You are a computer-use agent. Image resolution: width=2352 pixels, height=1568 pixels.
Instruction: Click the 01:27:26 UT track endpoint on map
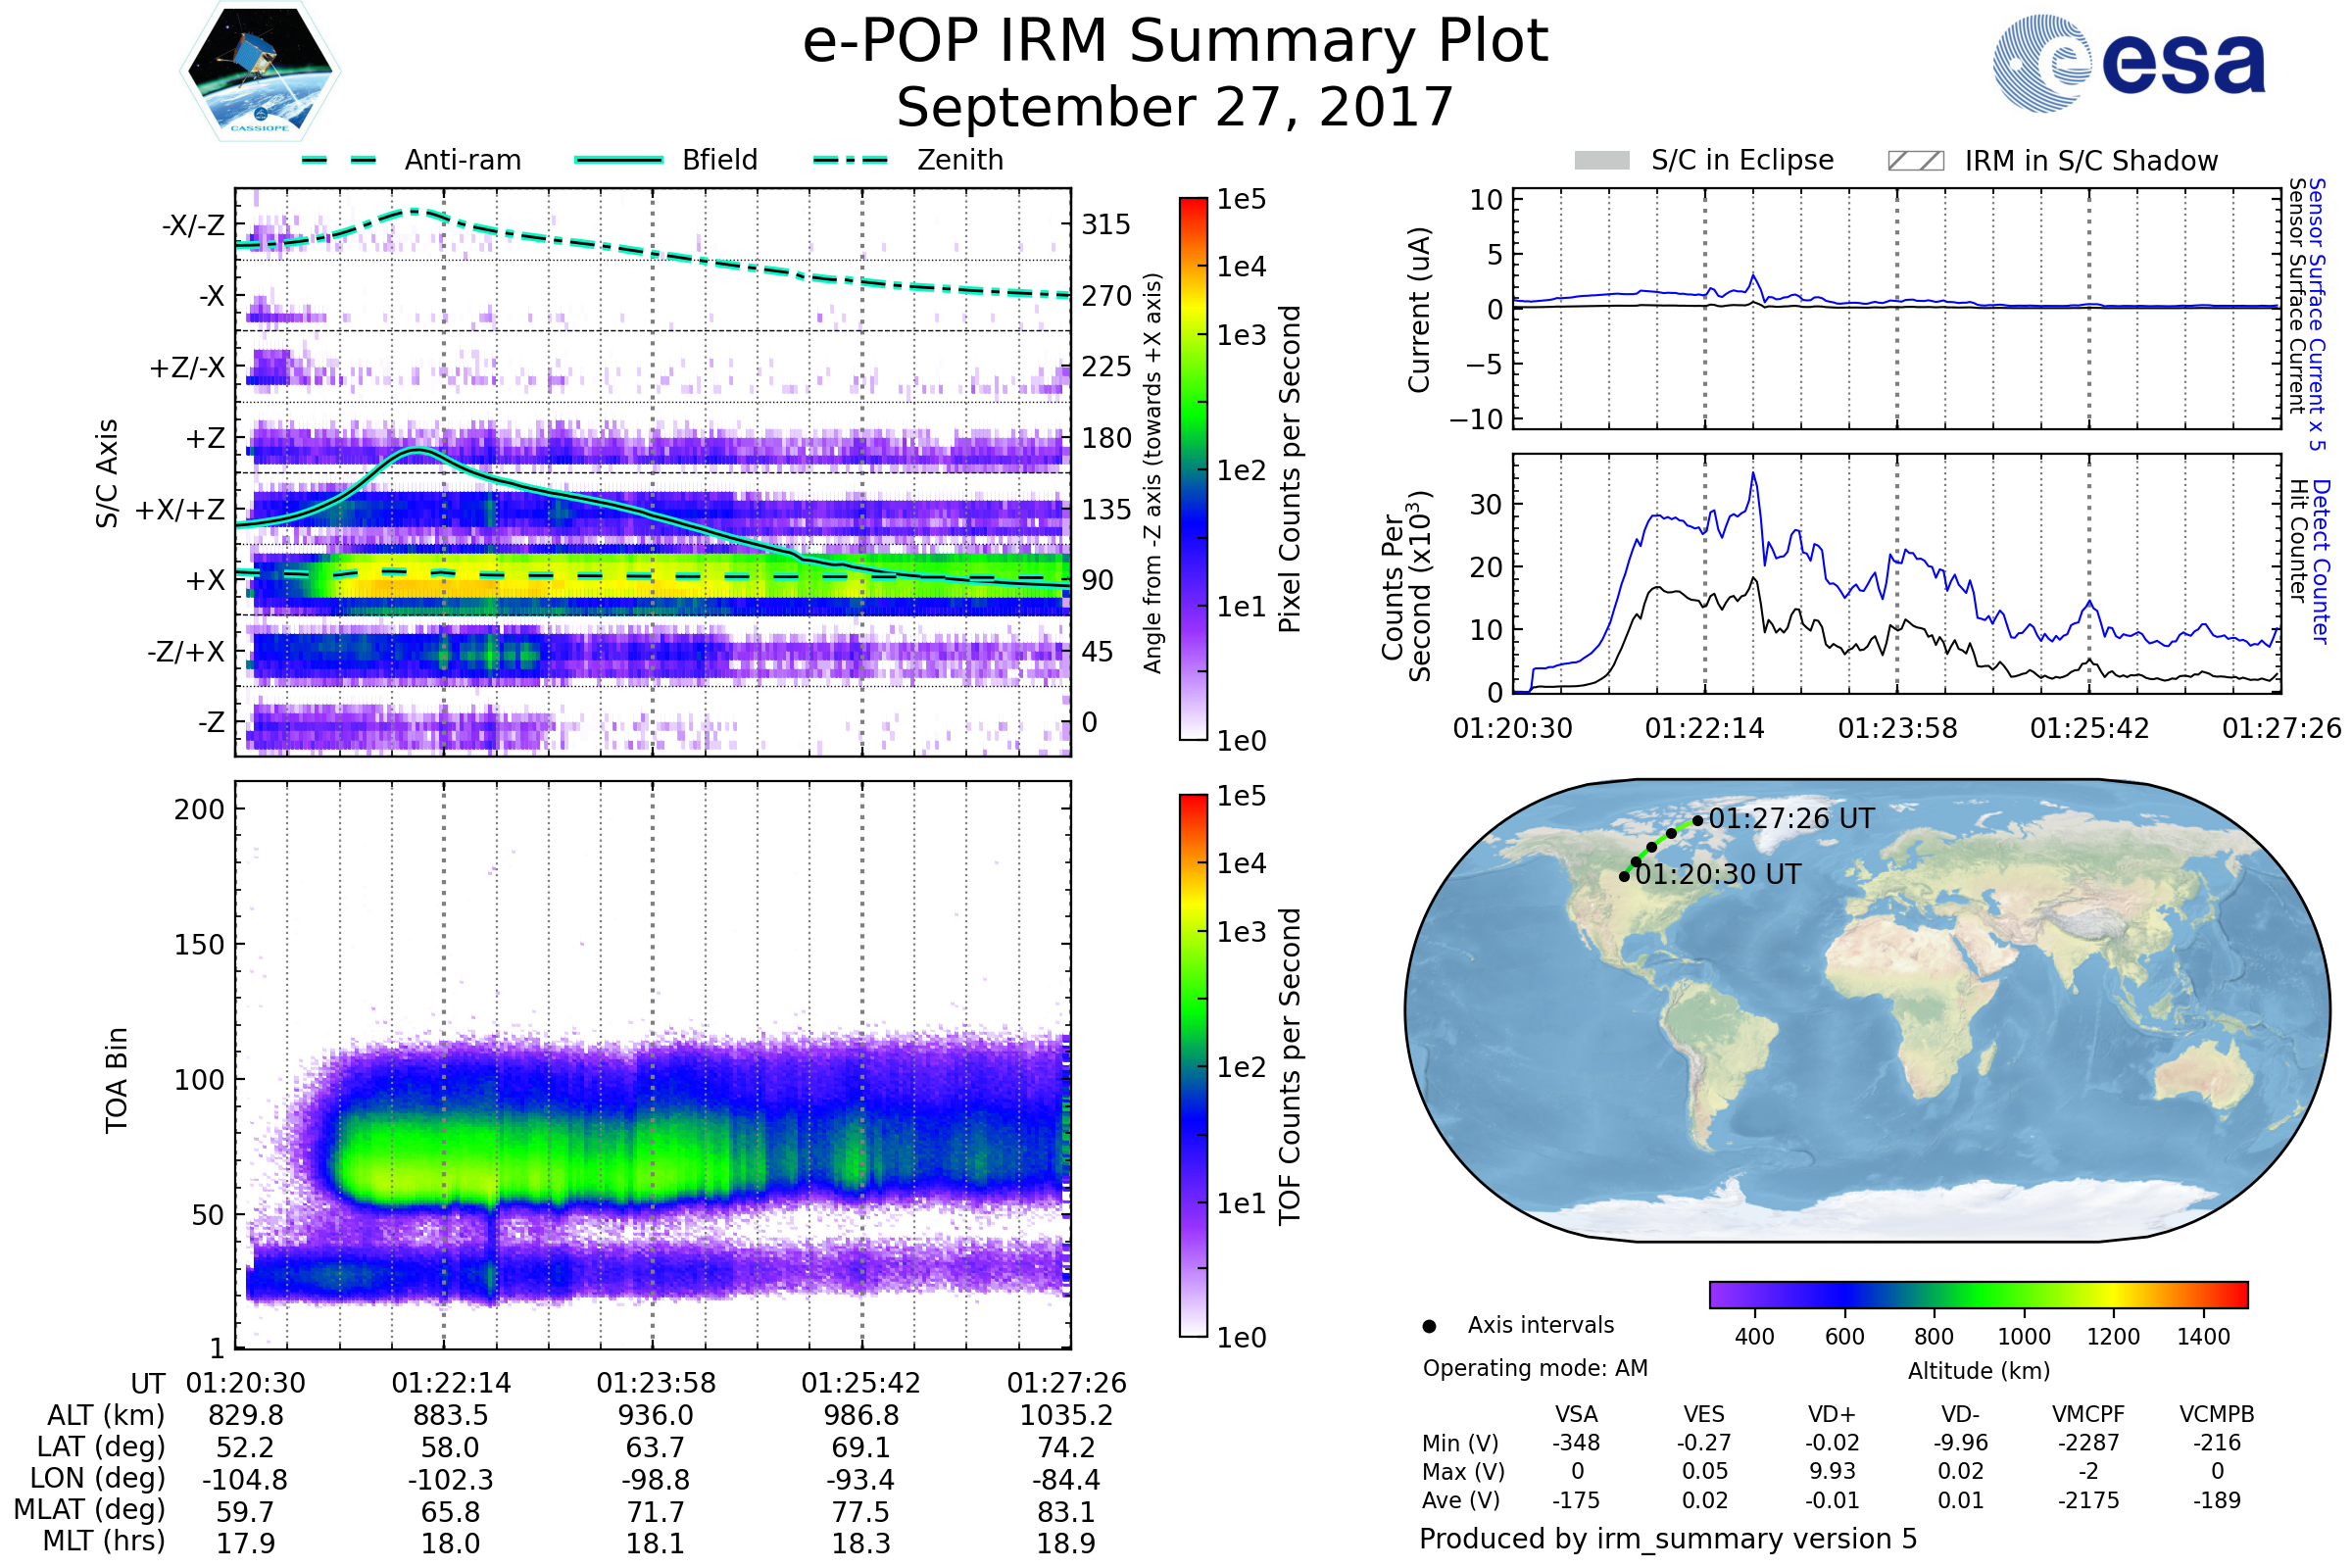point(1697,821)
